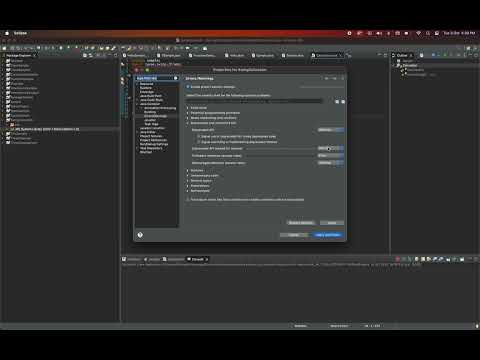Expand the Unnecessary code section
The width and height of the screenshot is (480, 360).
point(188,176)
